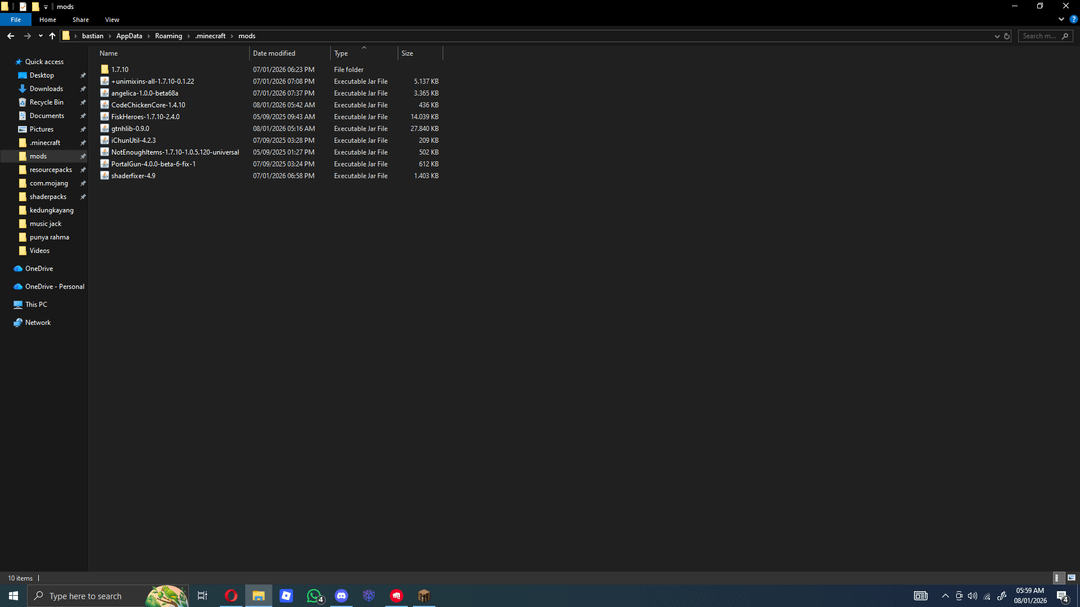Open the File menu
The width and height of the screenshot is (1080, 607).
point(15,19)
